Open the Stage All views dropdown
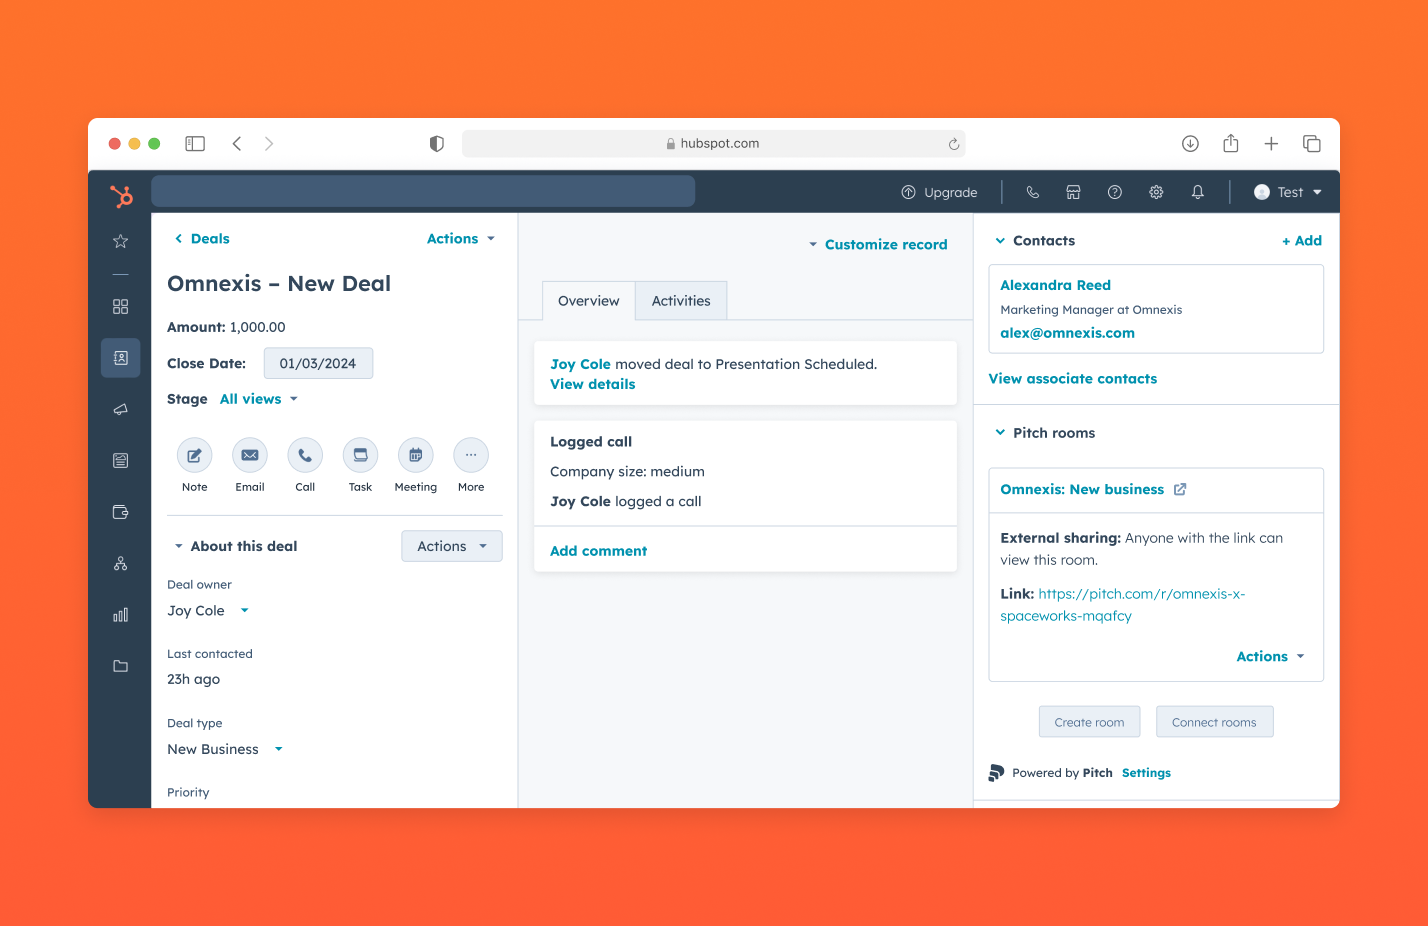Viewport: 1428px width, 926px height. [259, 399]
